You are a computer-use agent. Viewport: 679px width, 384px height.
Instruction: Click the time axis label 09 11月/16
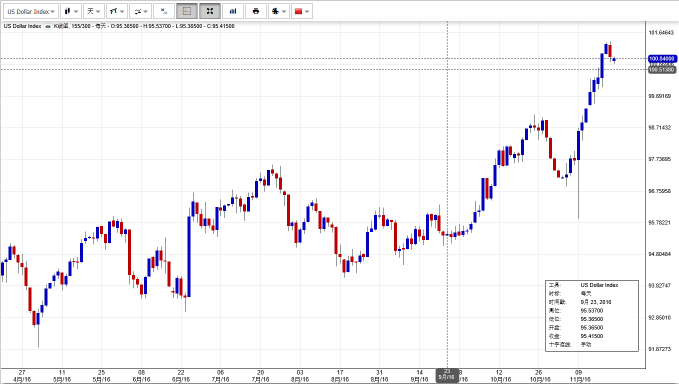coord(579,376)
